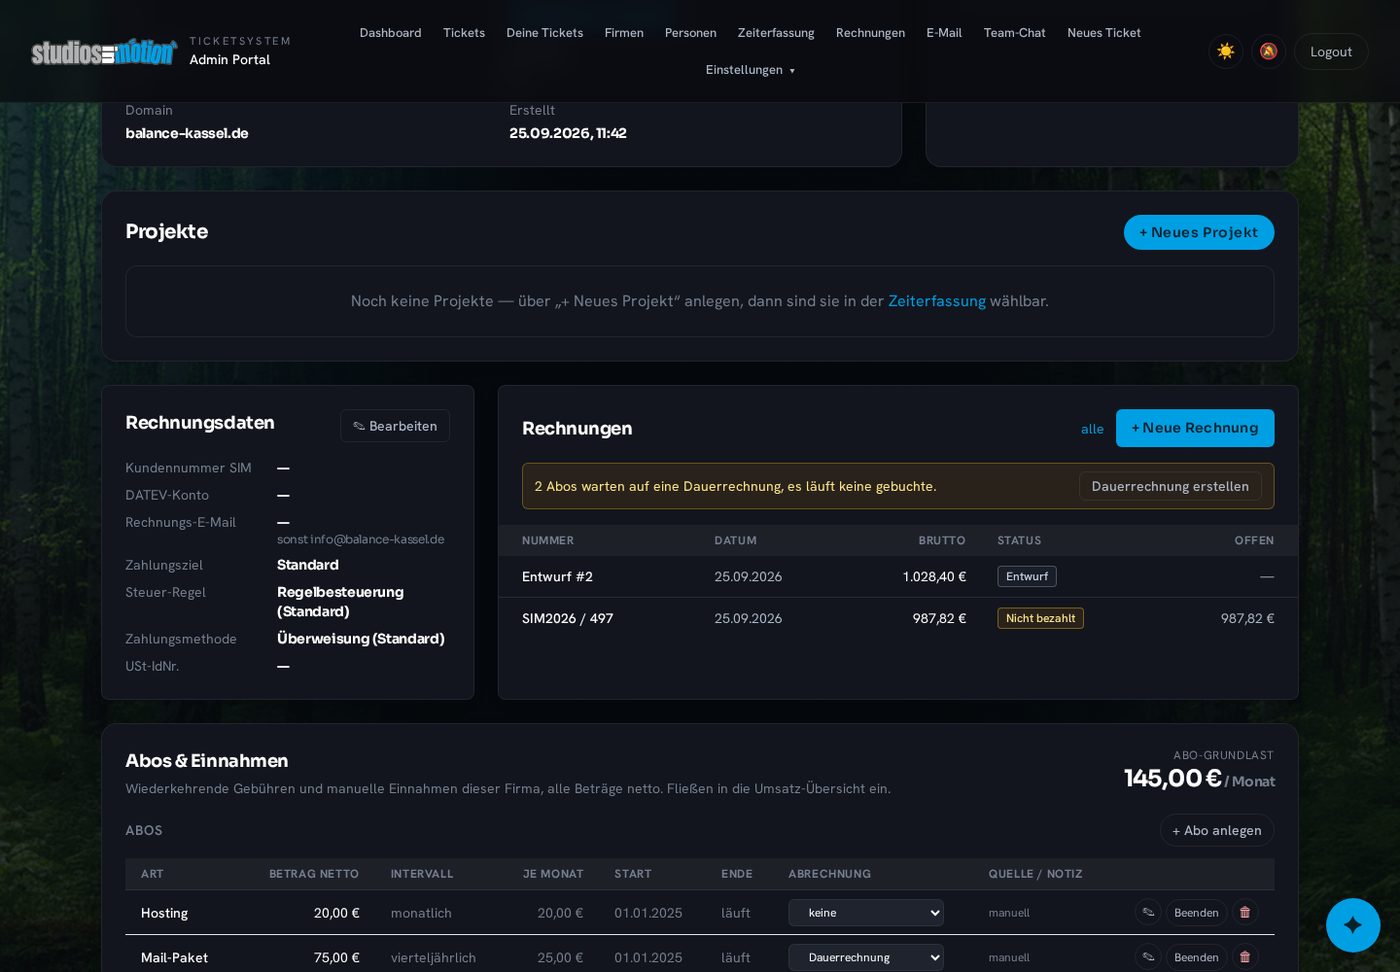Go to the Team-Chat page
Image resolution: width=1400 pixels, height=972 pixels.
click(x=1014, y=33)
